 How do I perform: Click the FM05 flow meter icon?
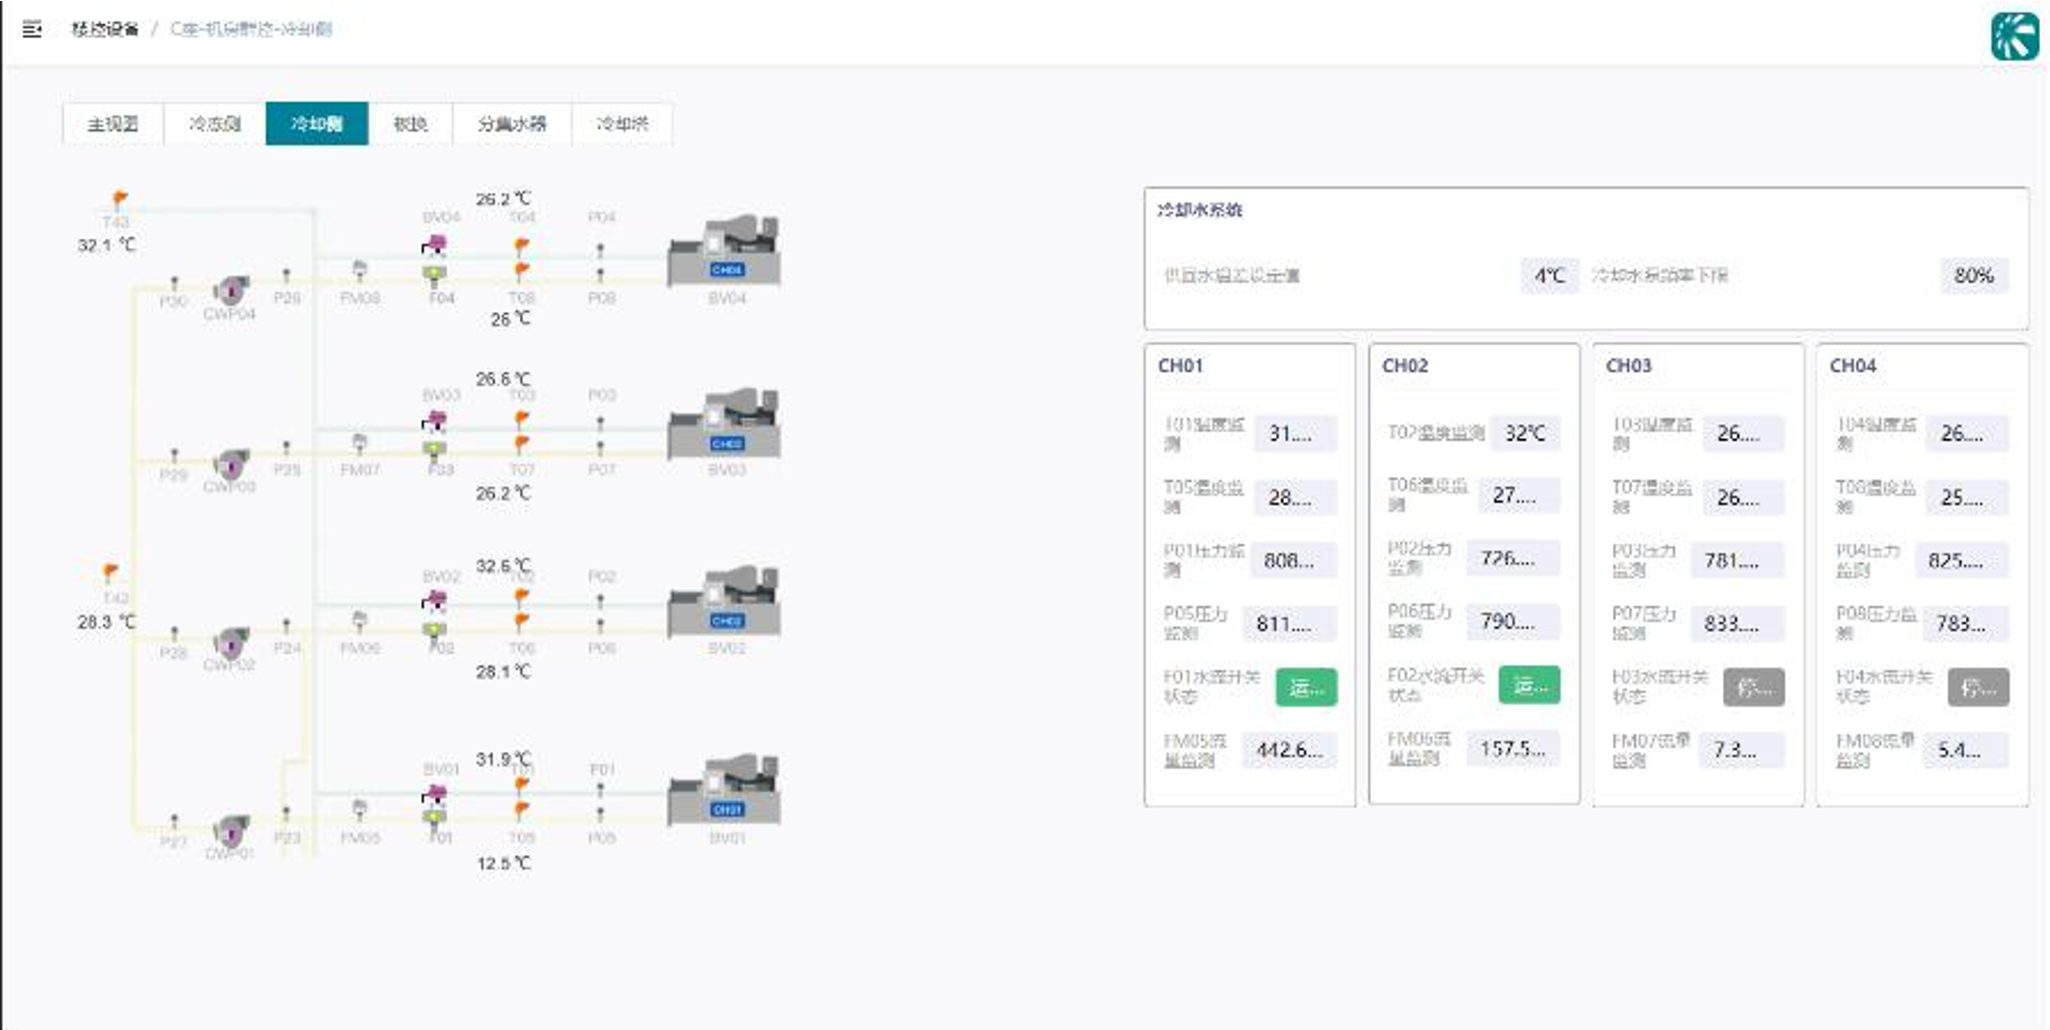coord(360,808)
